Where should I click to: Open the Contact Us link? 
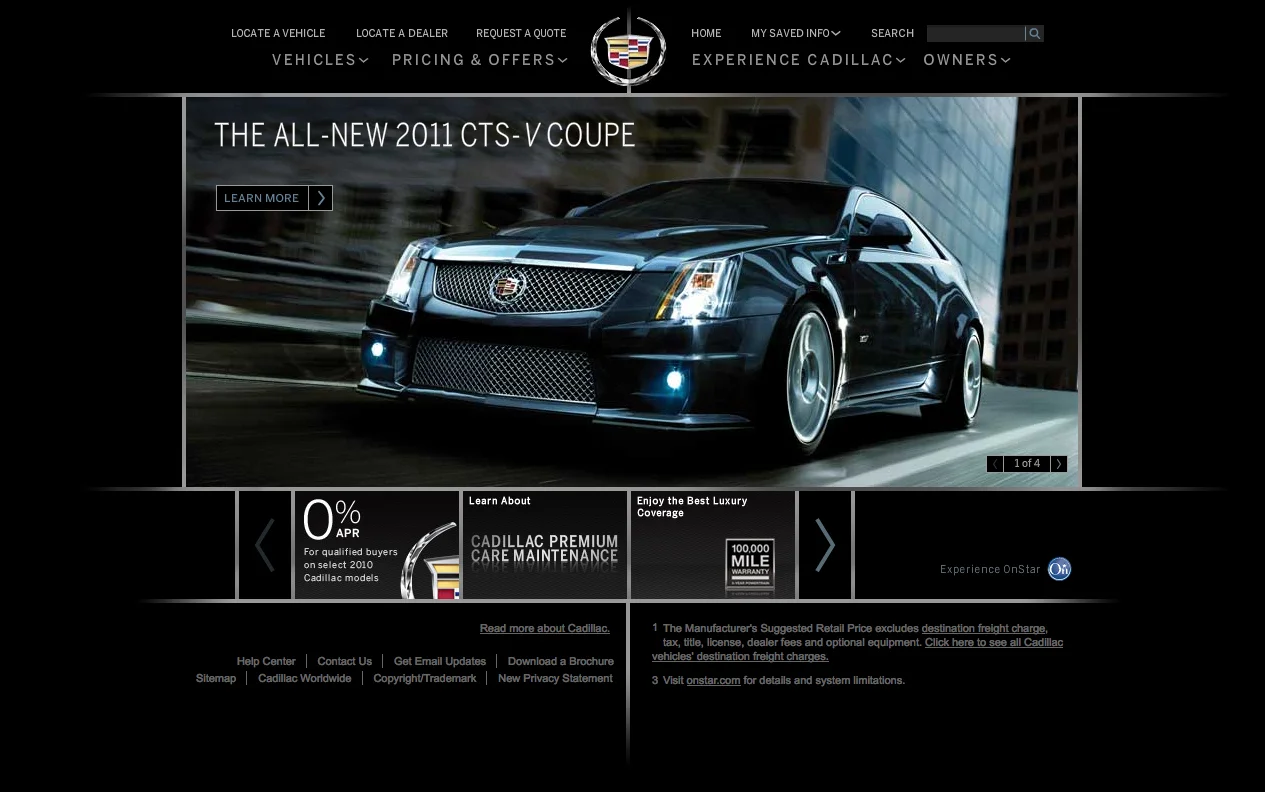pos(344,661)
